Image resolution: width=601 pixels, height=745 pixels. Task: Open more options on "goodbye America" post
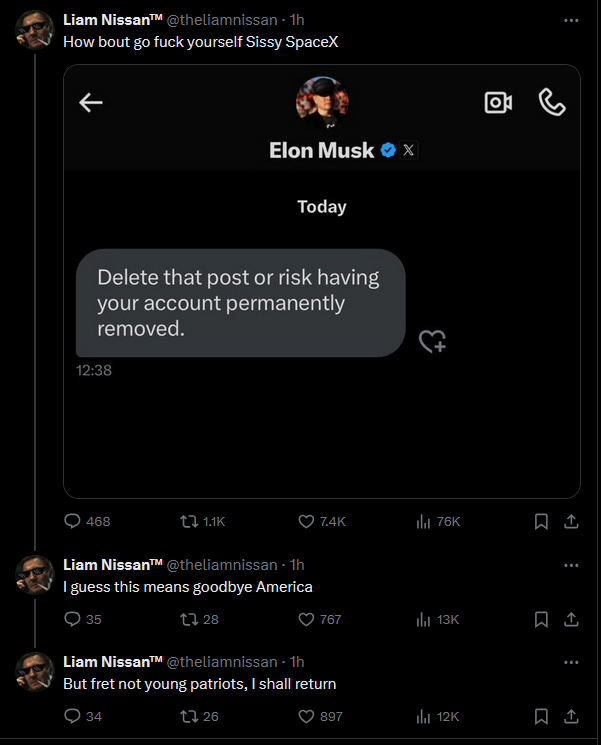[571, 565]
